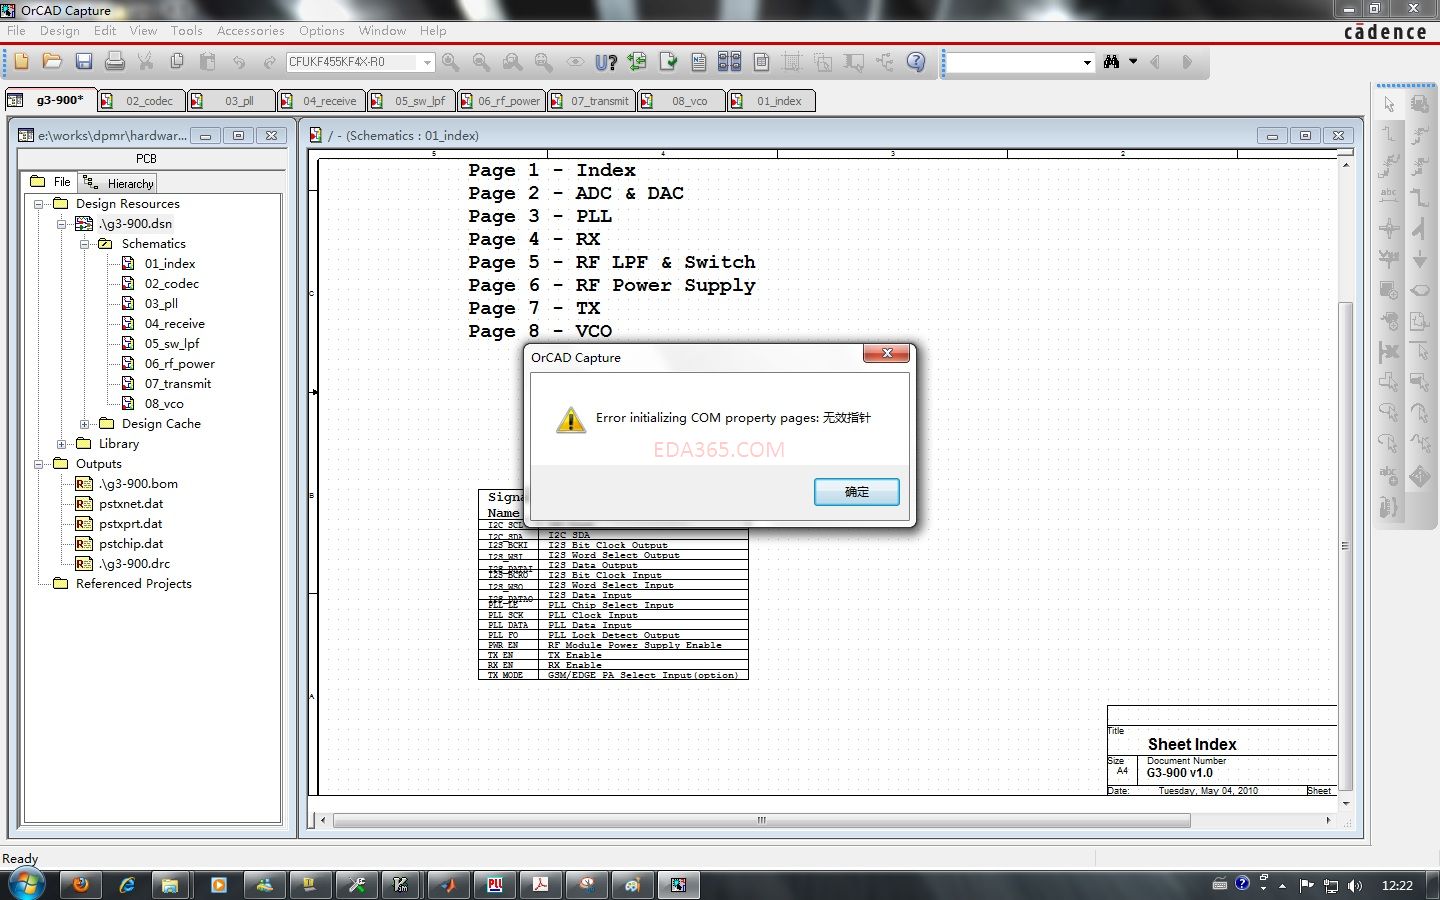Image resolution: width=1440 pixels, height=900 pixels.
Task: Open the File menu
Action: pos(16,31)
